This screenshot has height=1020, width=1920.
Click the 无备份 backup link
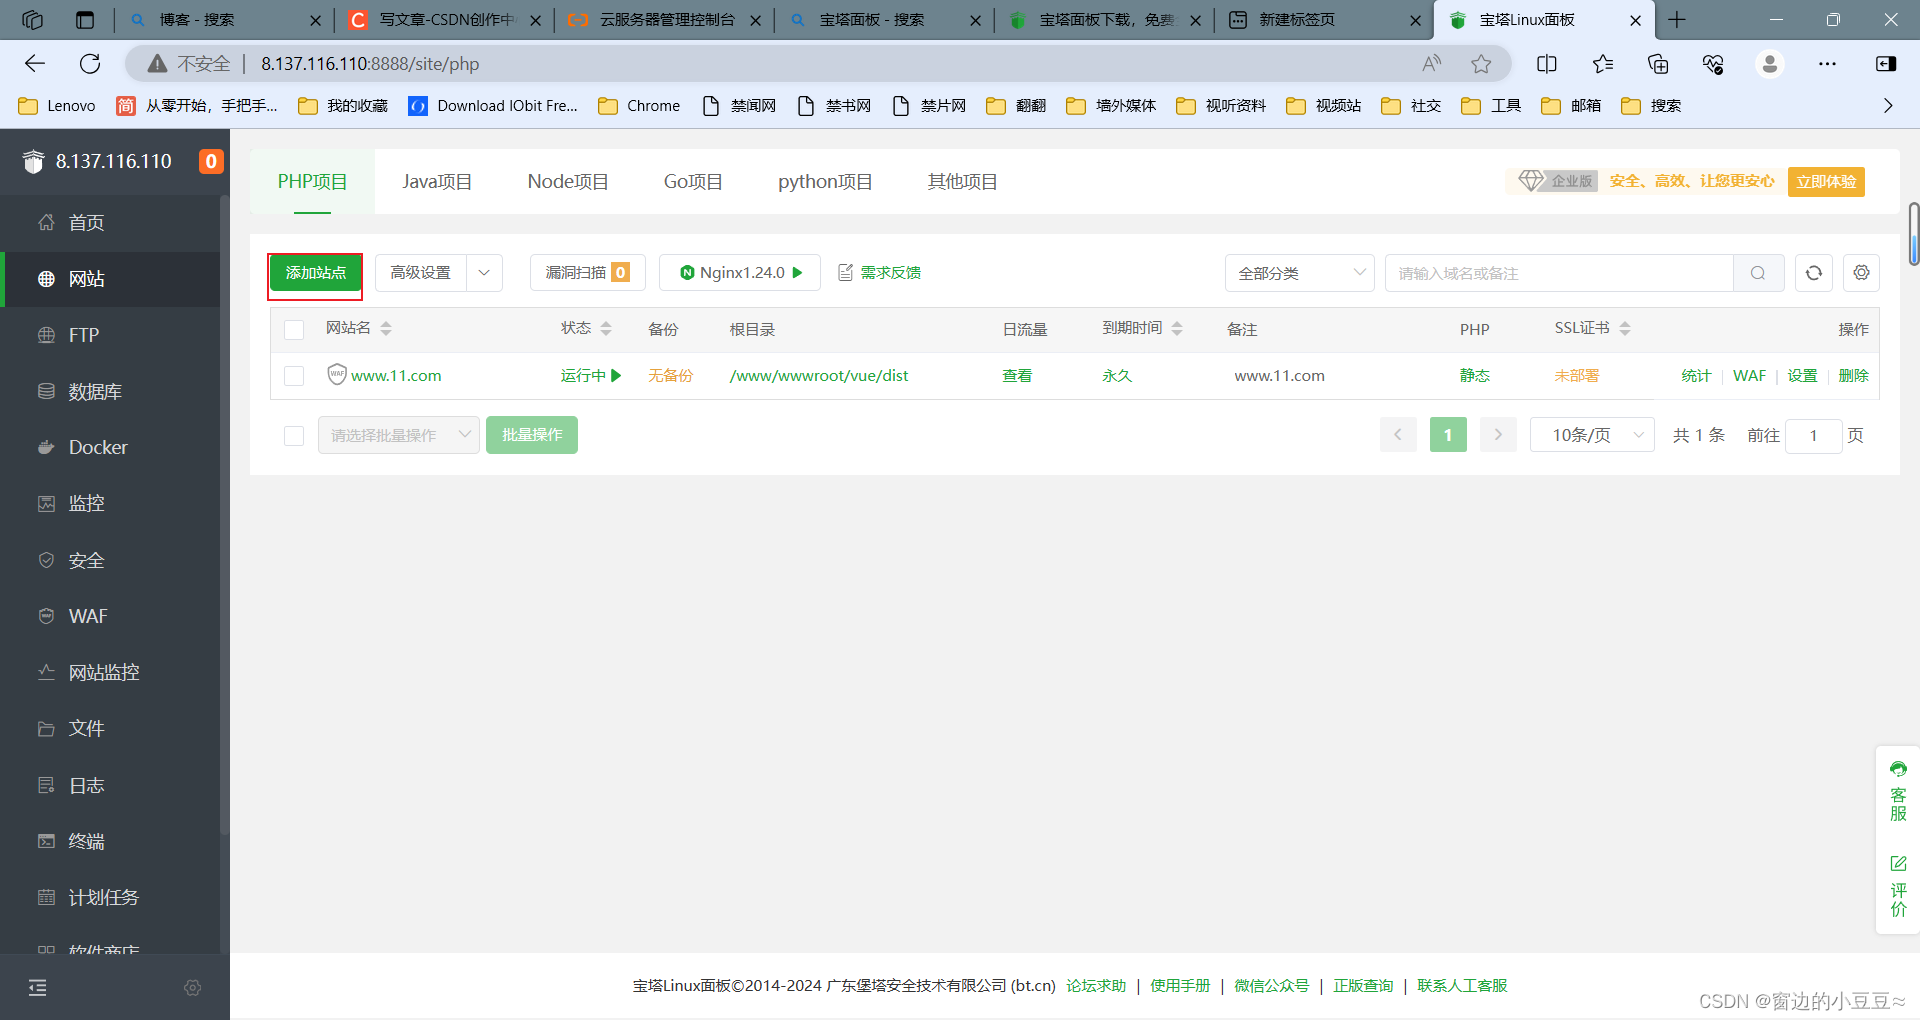point(670,376)
